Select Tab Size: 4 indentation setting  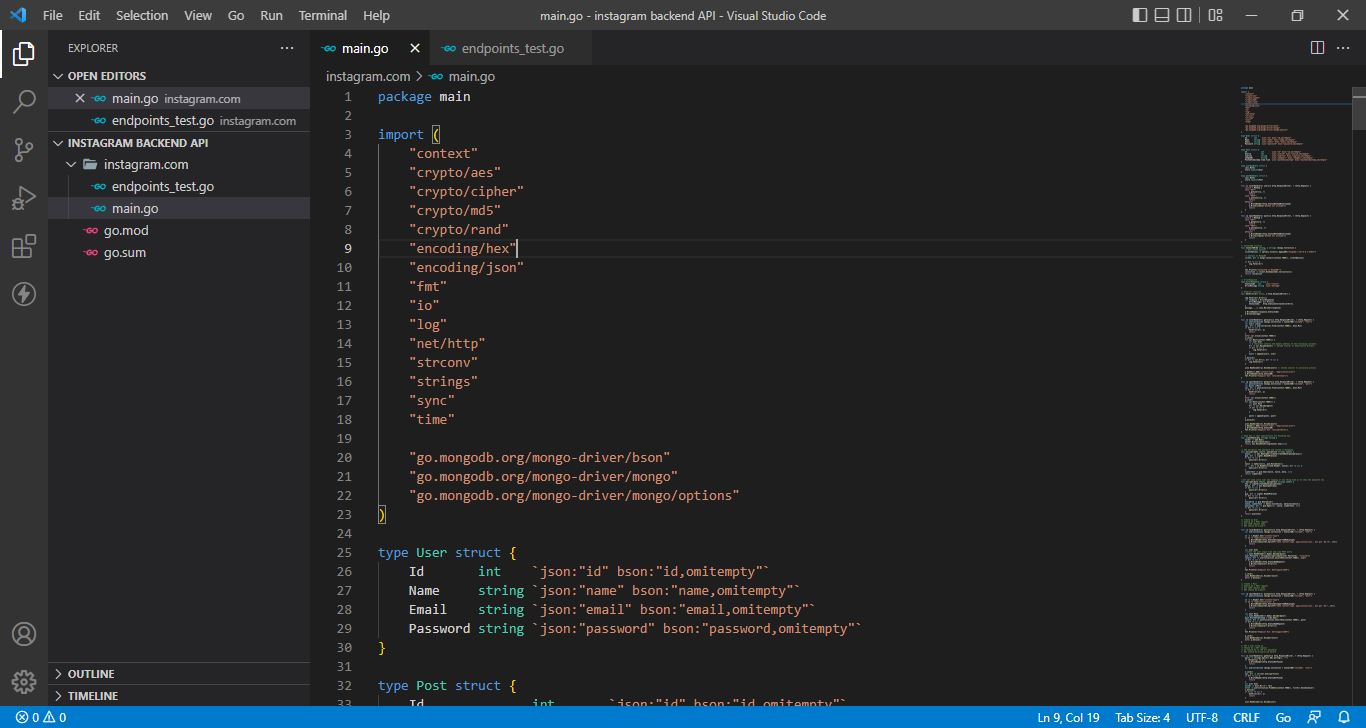(1142, 717)
